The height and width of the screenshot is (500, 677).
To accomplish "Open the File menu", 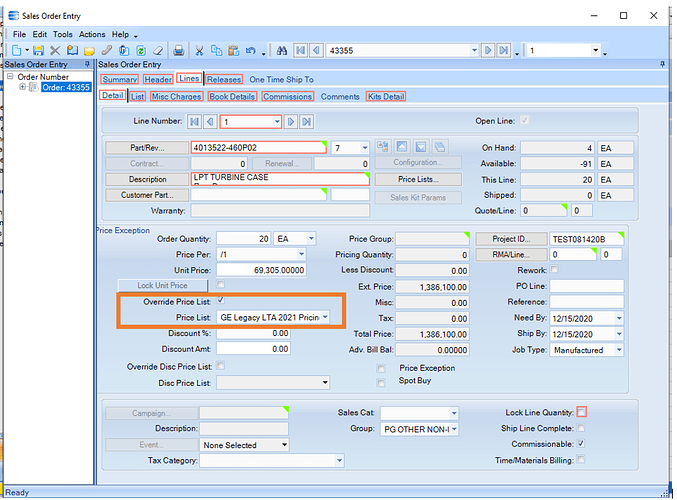I will click(x=19, y=34).
